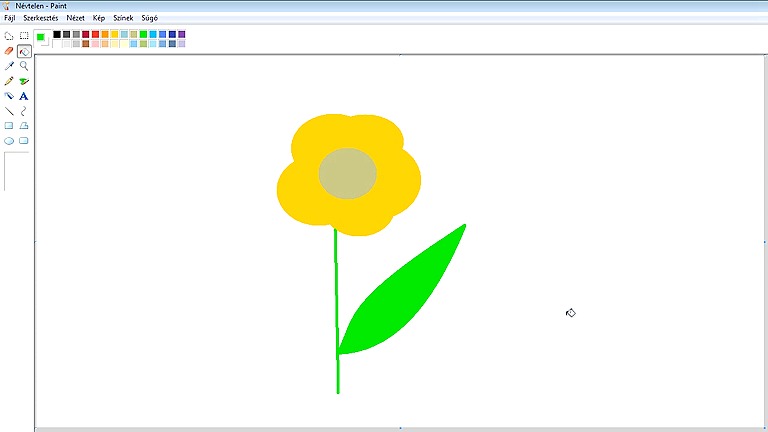The height and width of the screenshot is (432, 768).
Task: Click the flower's beige center on canvas
Action: coord(347,173)
